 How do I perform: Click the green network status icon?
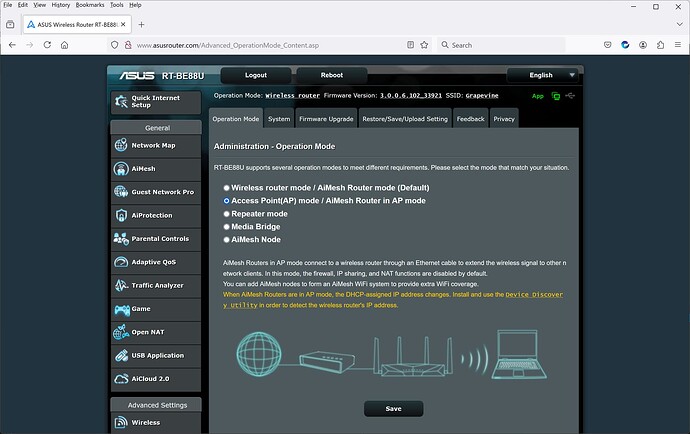click(556, 96)
